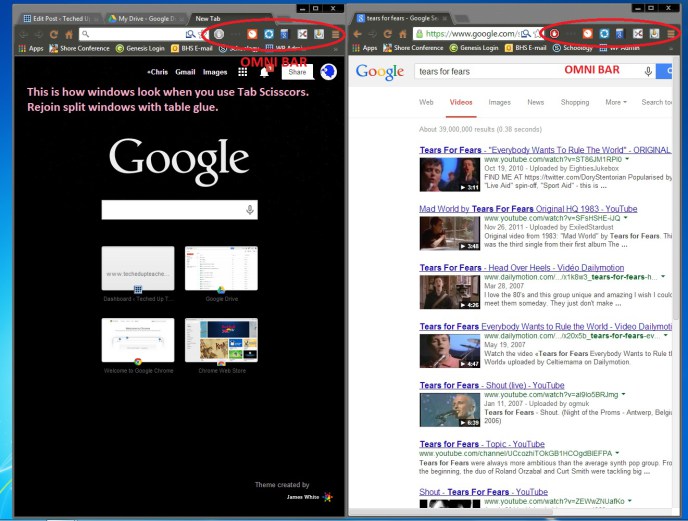Expand arrow beside youtube.com/watch?v=SFsHSHE-iJQ URL
This screenshot has width=688, height=521.
point(626,218)
